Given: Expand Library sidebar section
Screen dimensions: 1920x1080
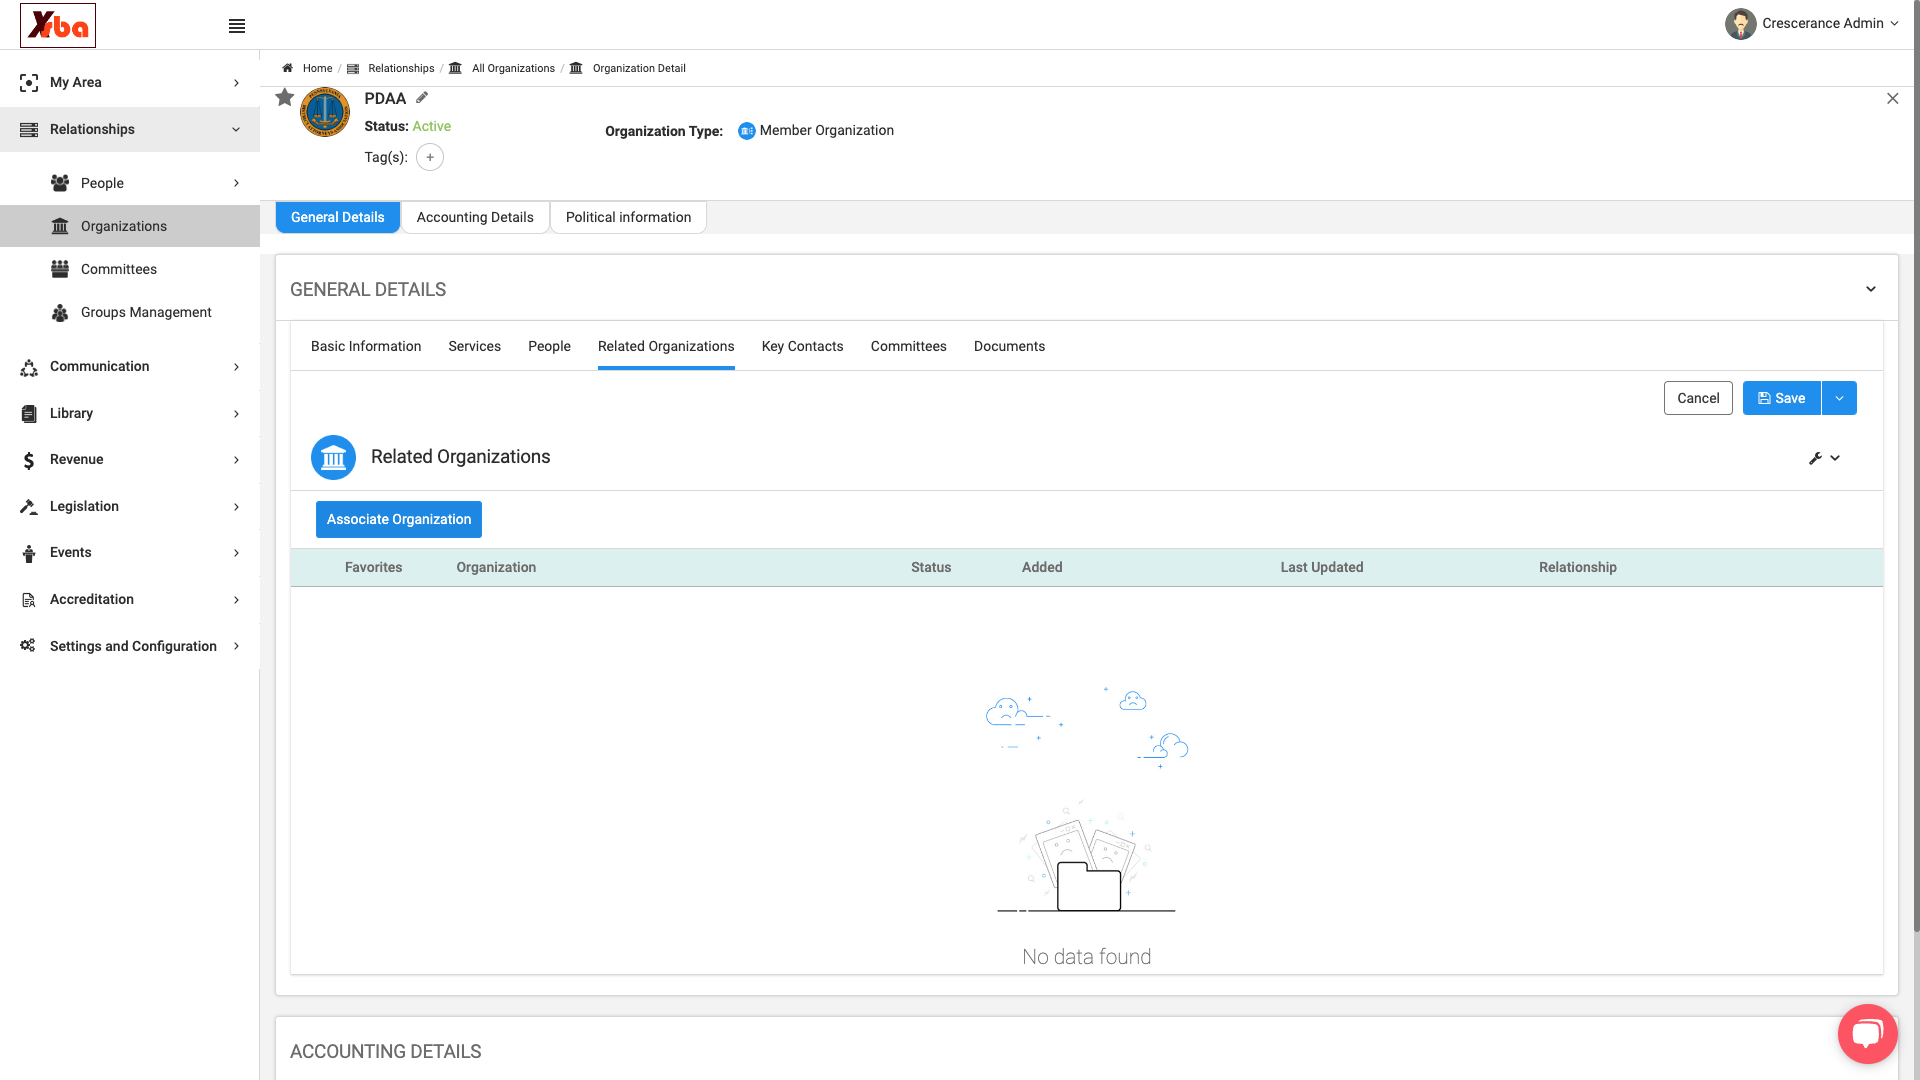Looking at the screenshot, I should (130, 413).
